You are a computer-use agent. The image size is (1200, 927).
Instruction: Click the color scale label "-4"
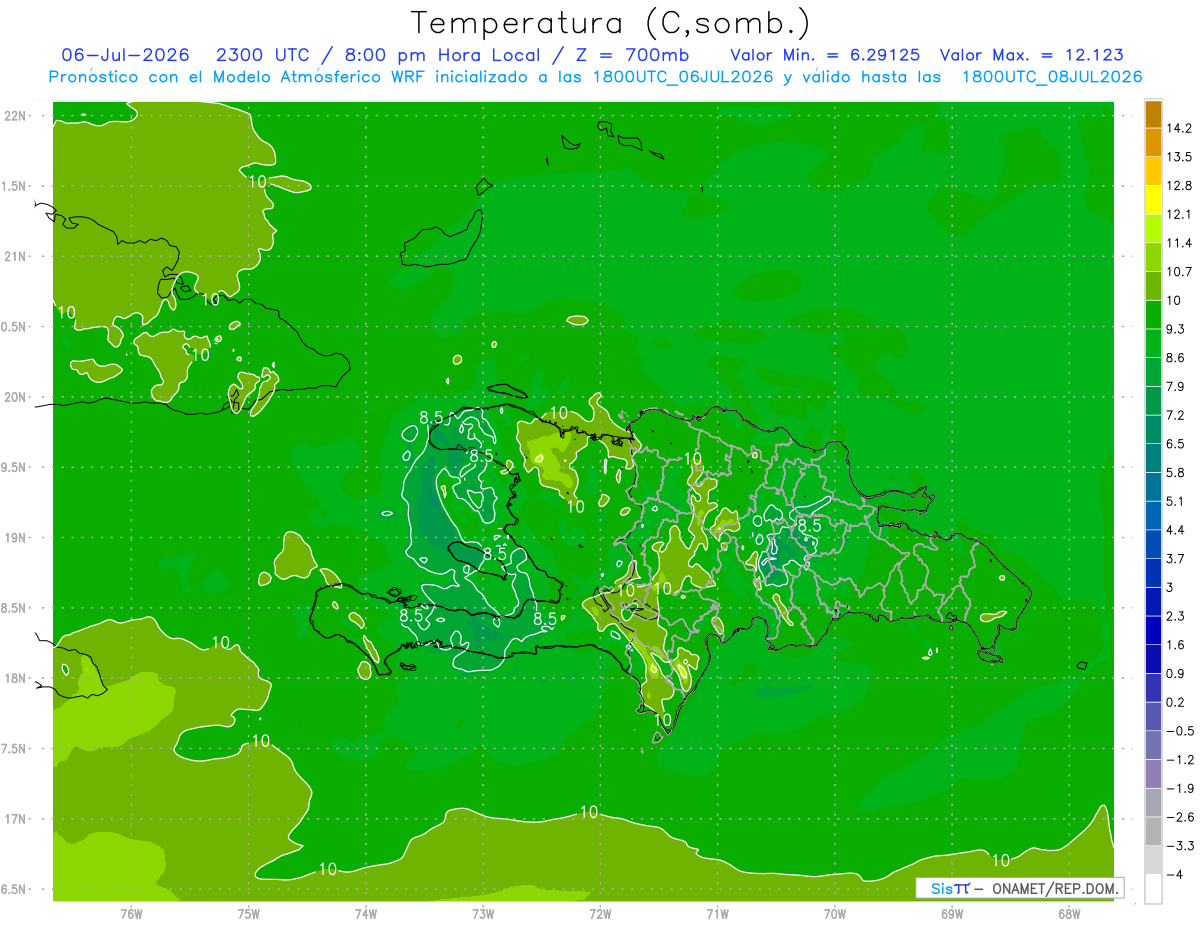(x=1176, y=875)
